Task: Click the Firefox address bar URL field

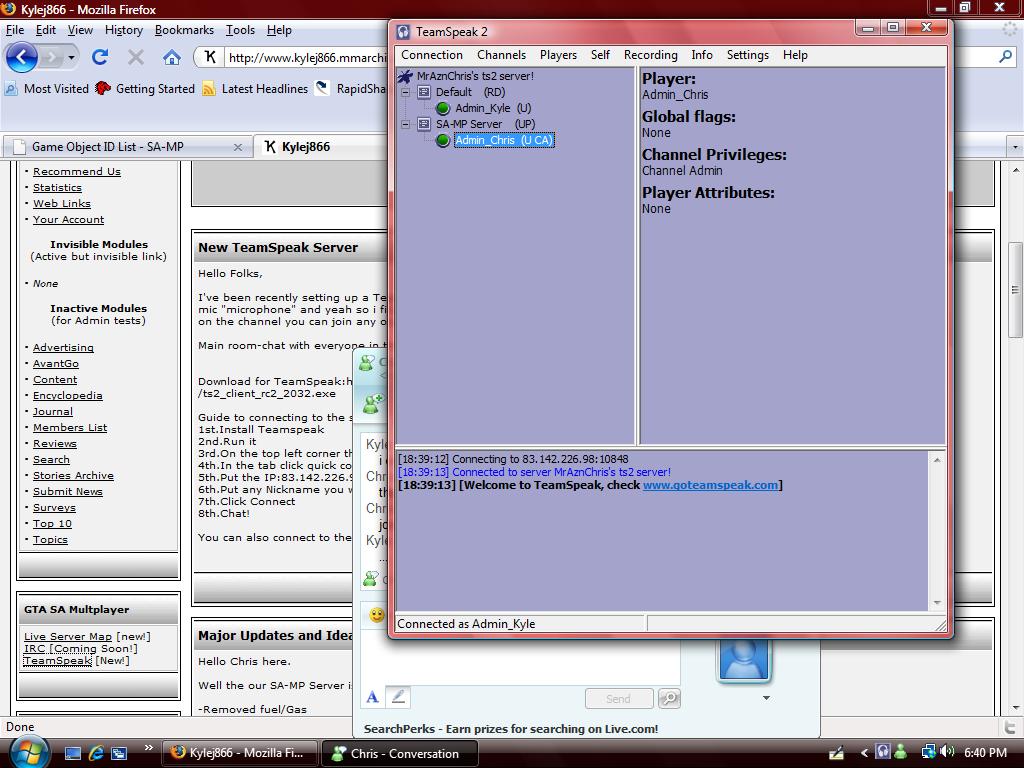Action: 306,57
